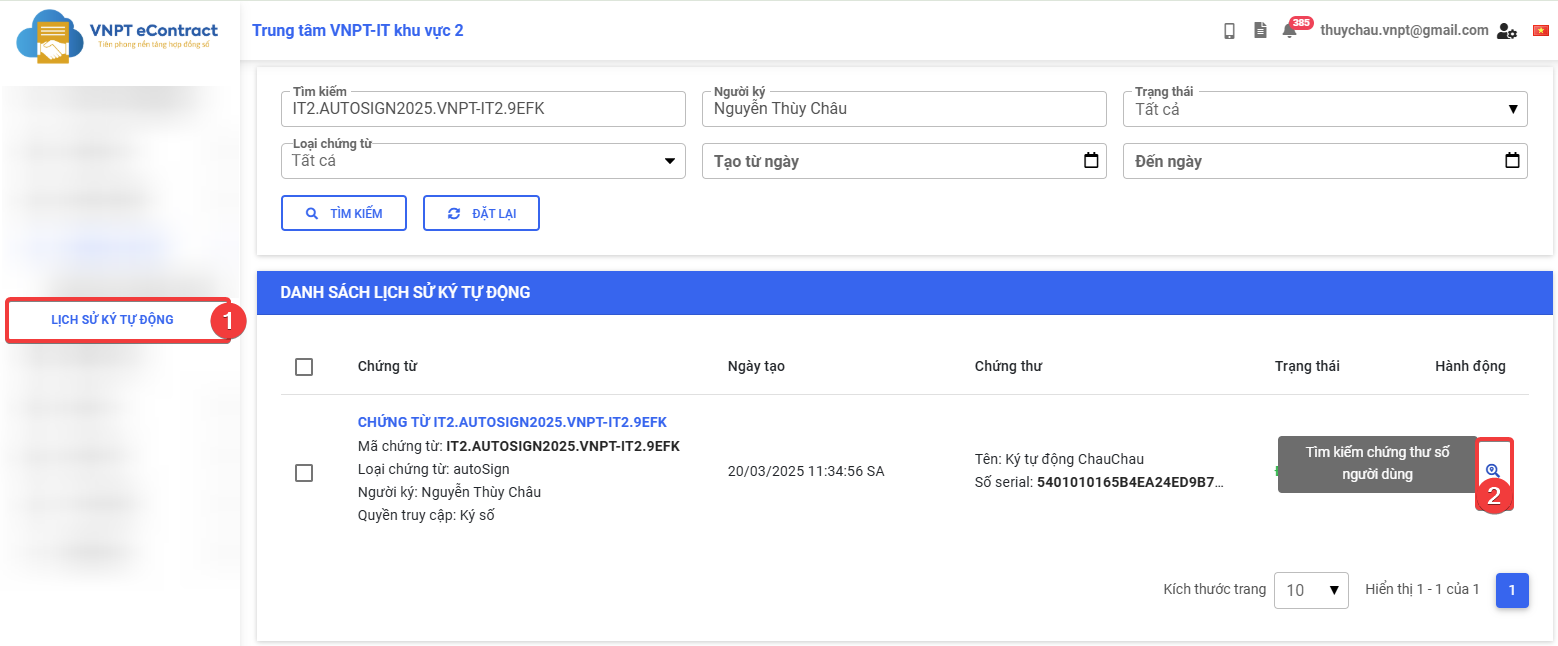Focus the Đến ngày date field
1558x646 pixels.
pyautogui.click(x=1325, y=161)
